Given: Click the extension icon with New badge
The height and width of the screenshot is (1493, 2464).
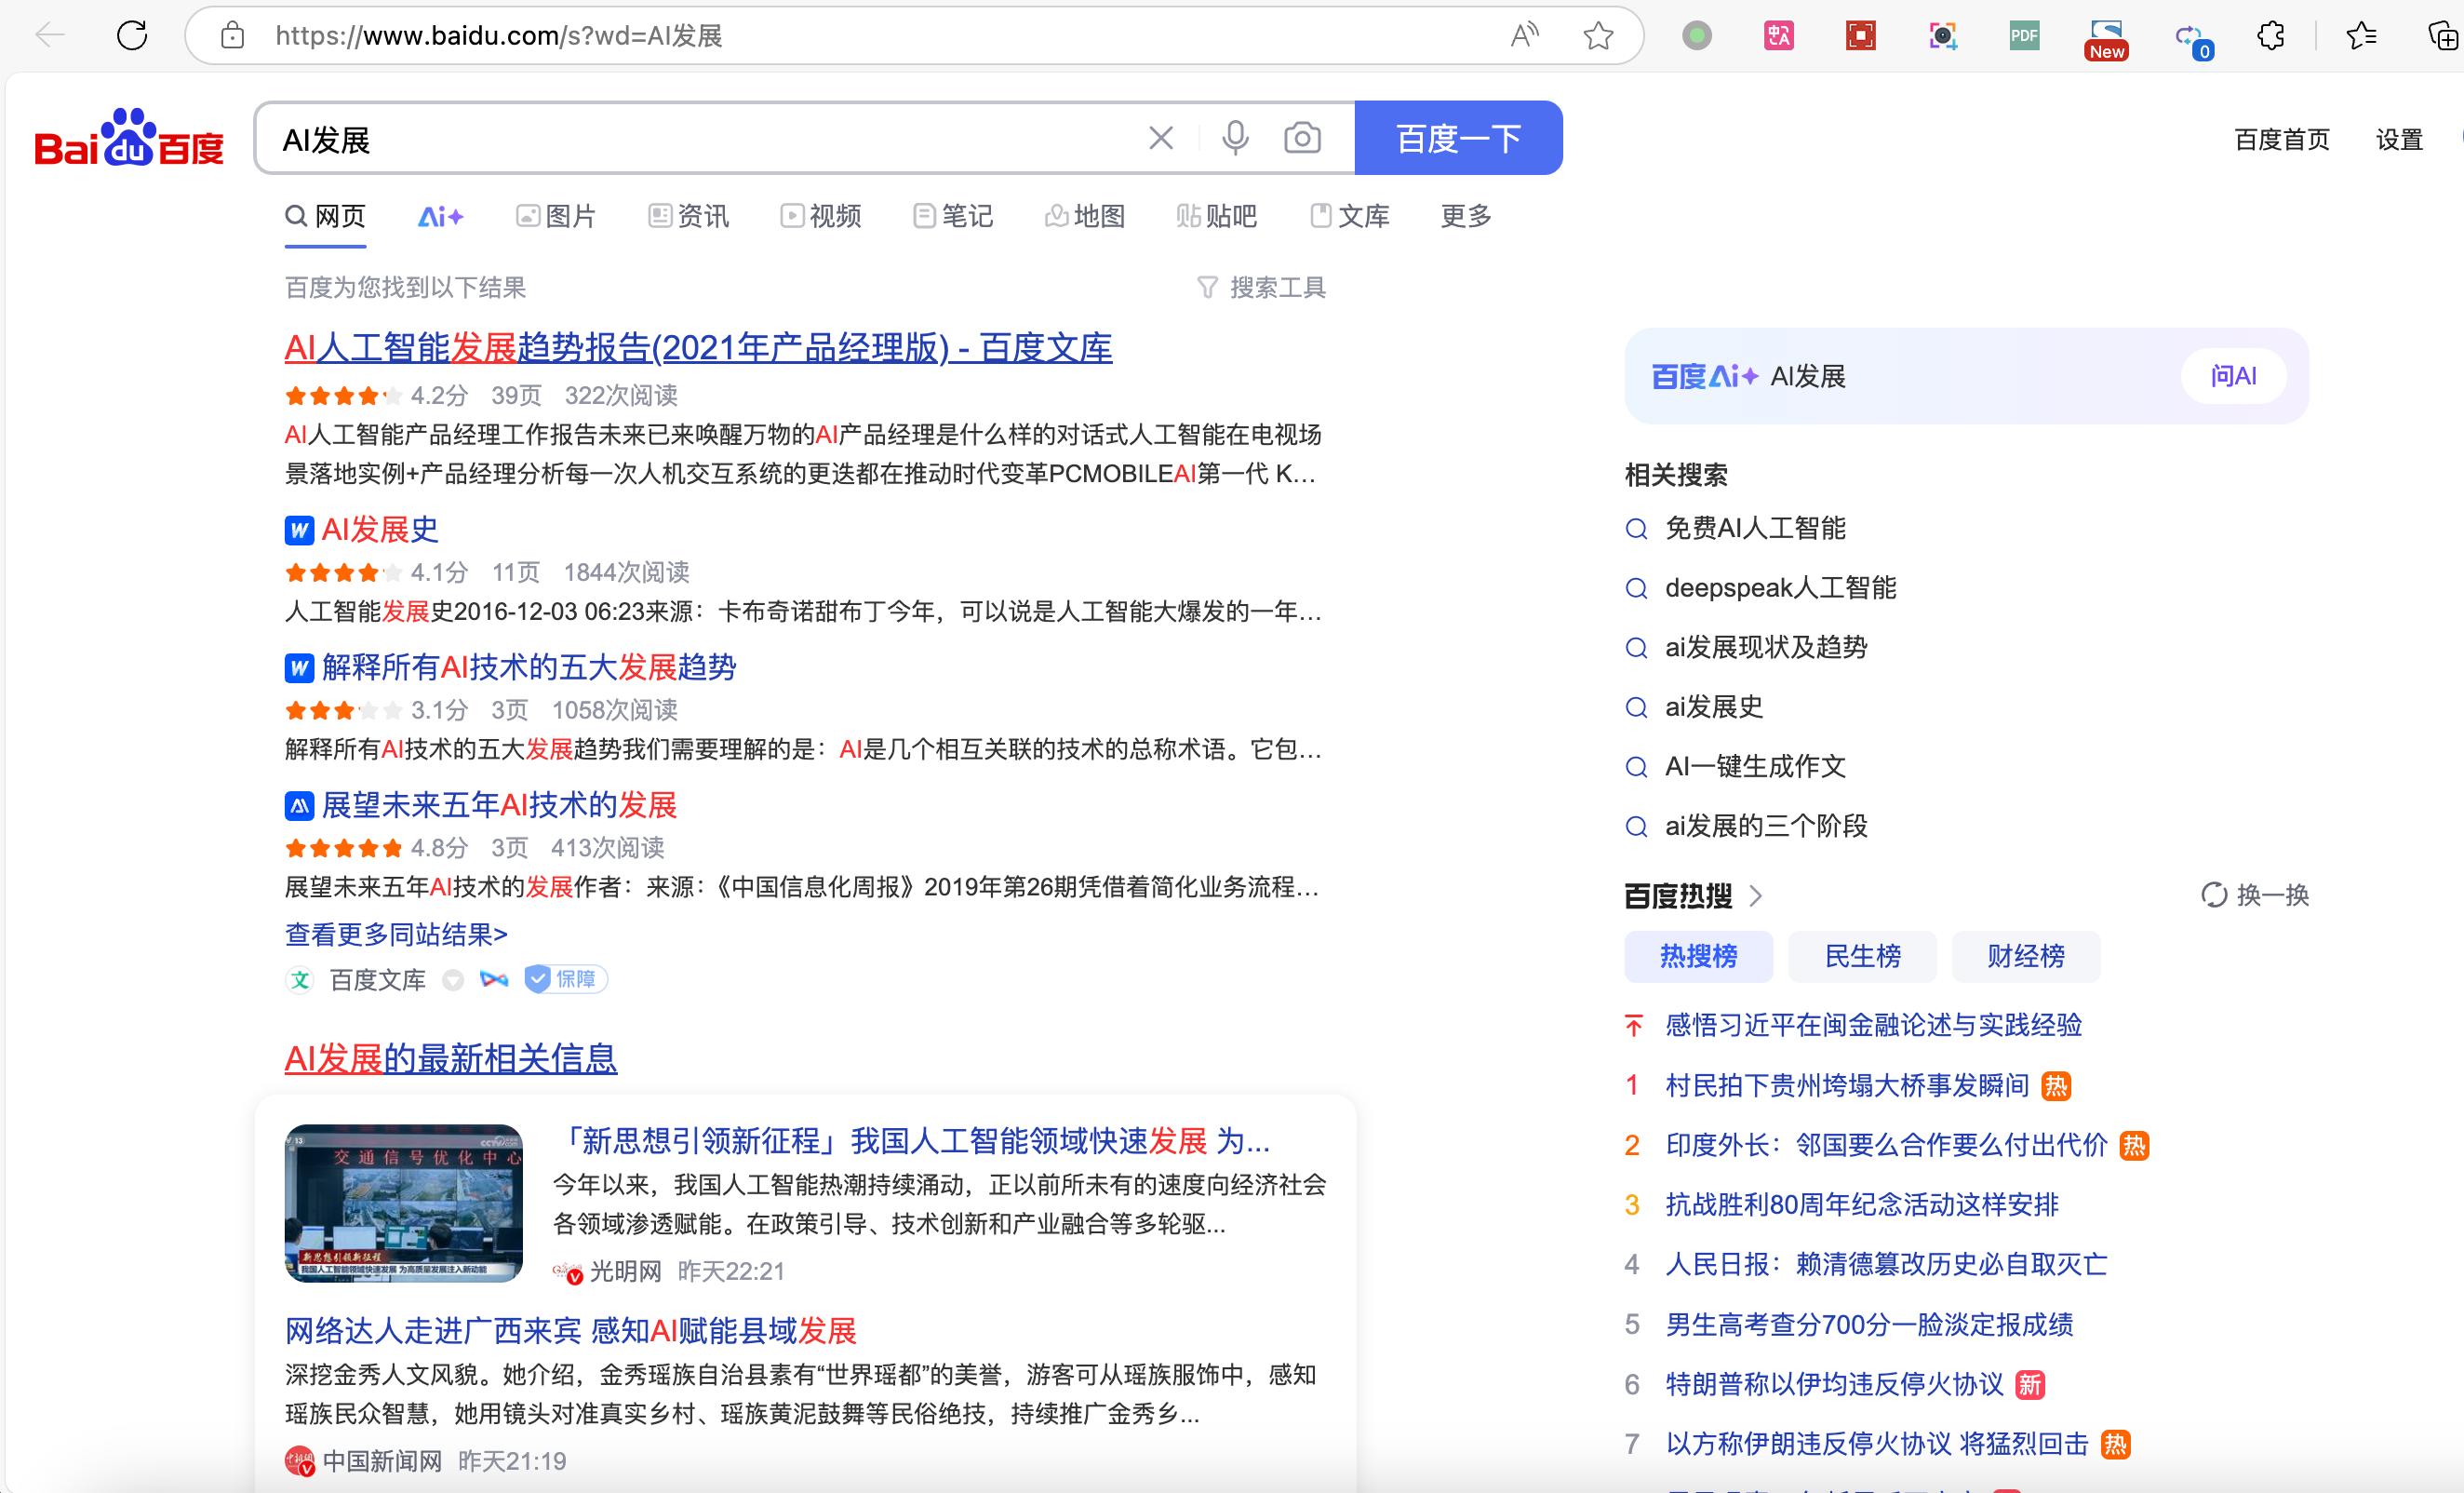Looking at the screenshot, I should coord(2106,39).
